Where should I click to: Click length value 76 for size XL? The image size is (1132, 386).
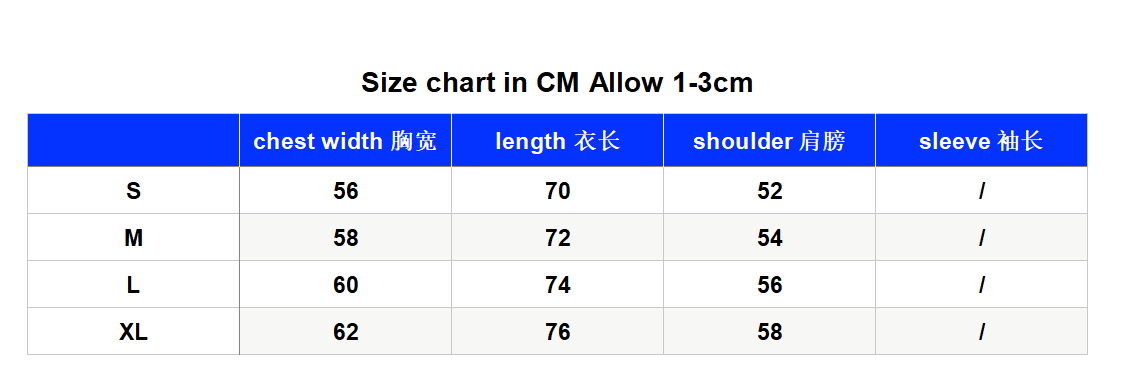pos(557,331)
